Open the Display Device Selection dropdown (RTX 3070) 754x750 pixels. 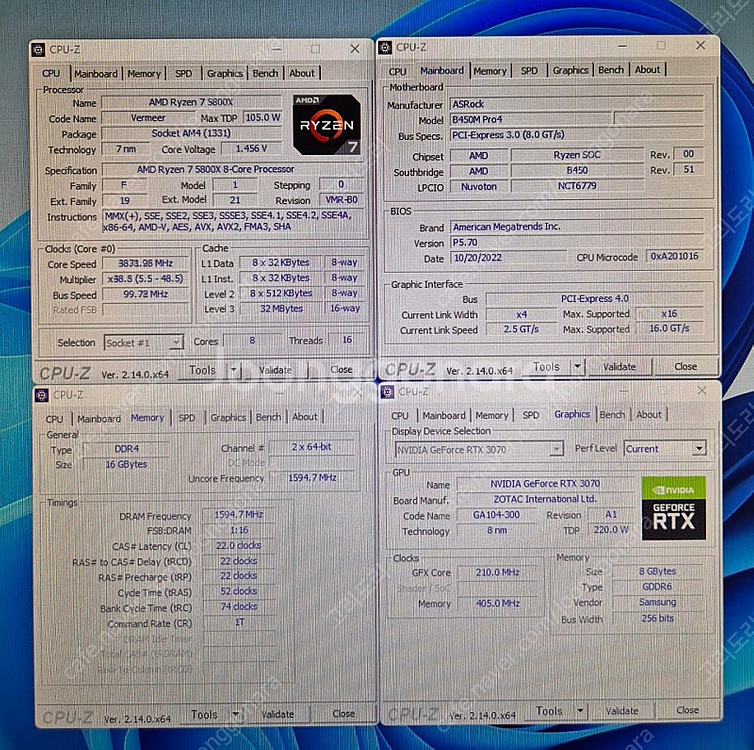(x=479, y=450)
